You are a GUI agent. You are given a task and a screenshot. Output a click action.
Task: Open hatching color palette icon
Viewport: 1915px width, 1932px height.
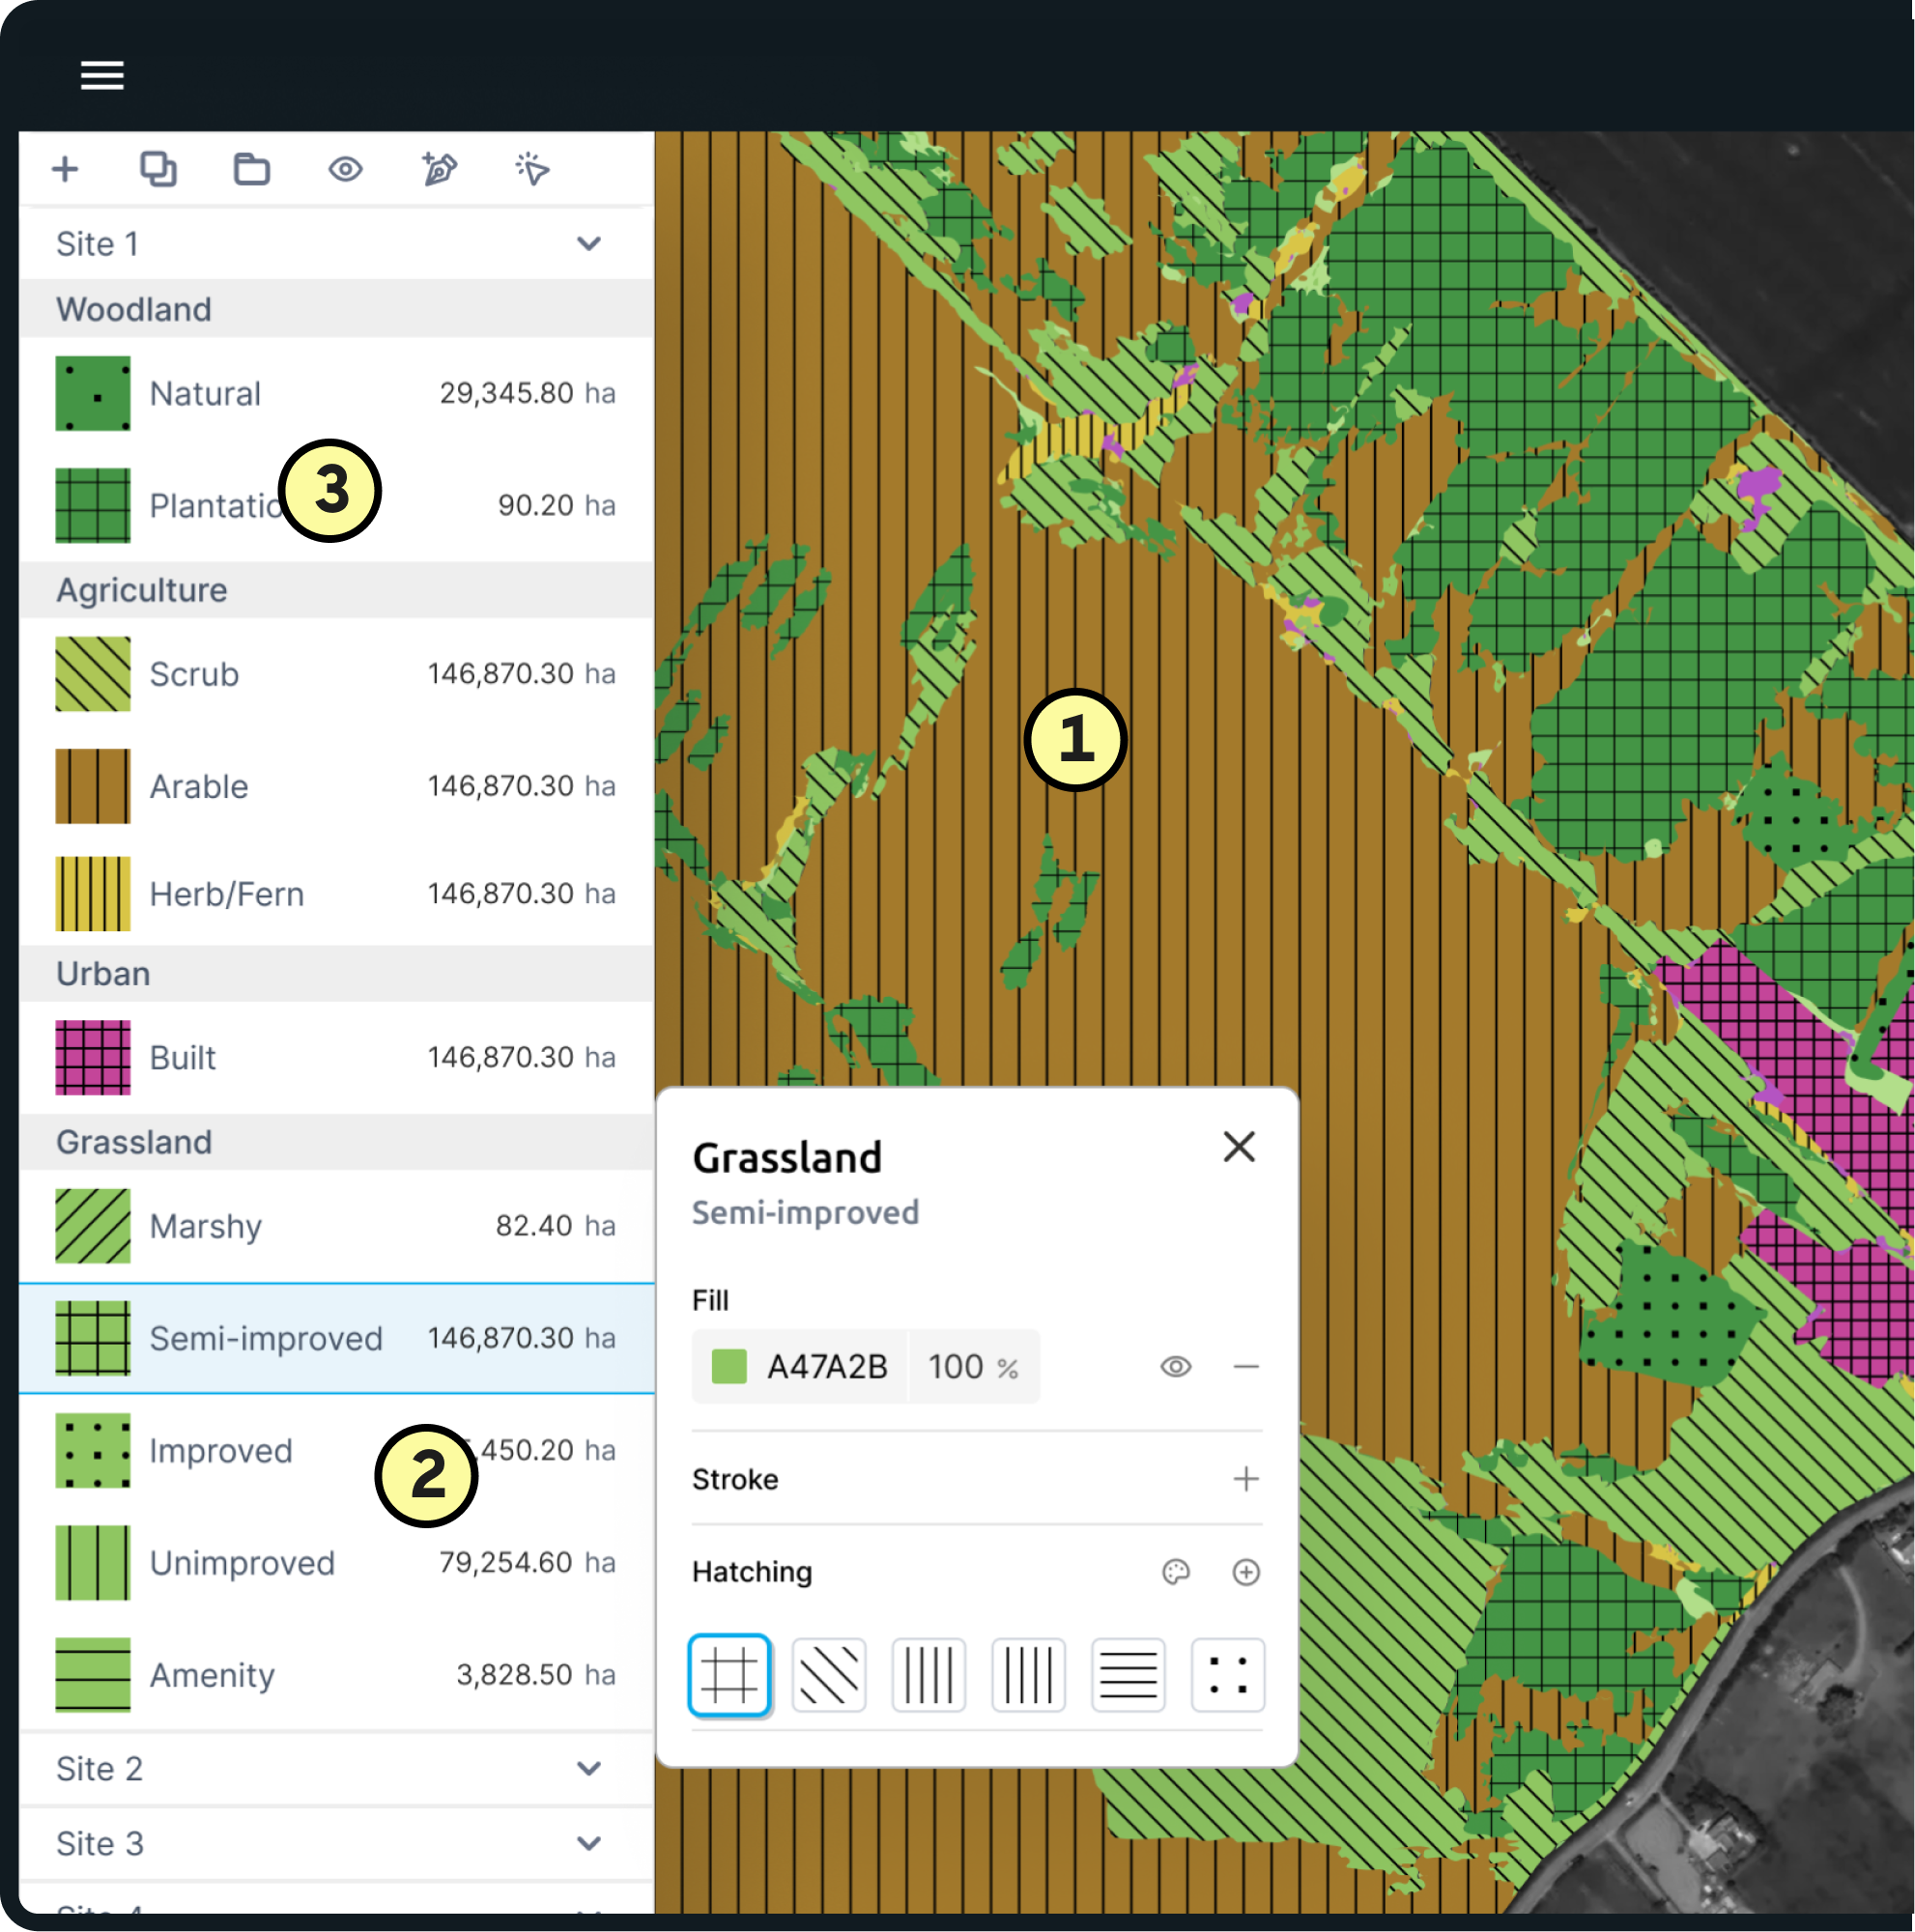click(1176, 1572)
